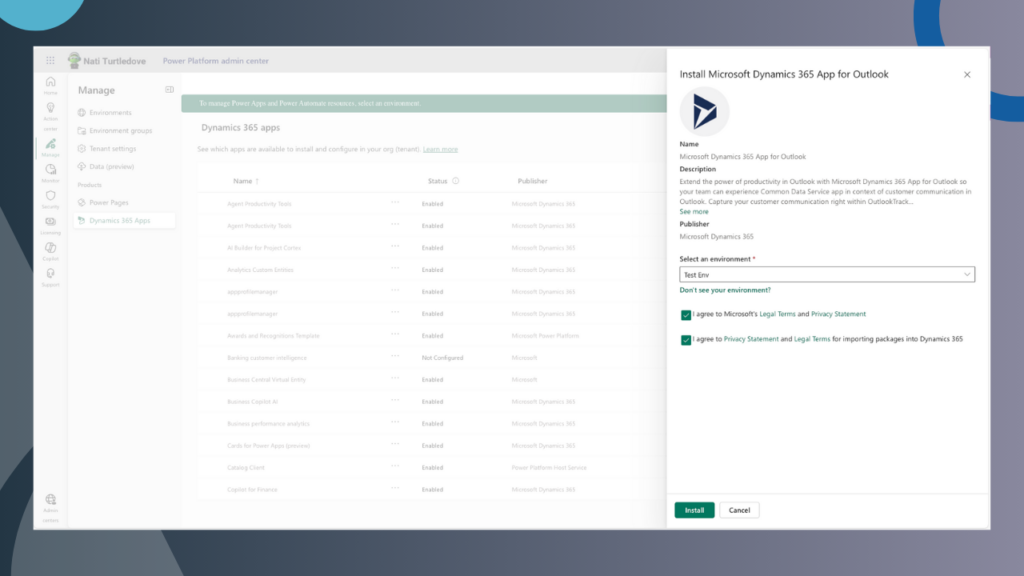This screenshot has height=576, width=1024.
Task: Click the green Install button
Action: 694,509
